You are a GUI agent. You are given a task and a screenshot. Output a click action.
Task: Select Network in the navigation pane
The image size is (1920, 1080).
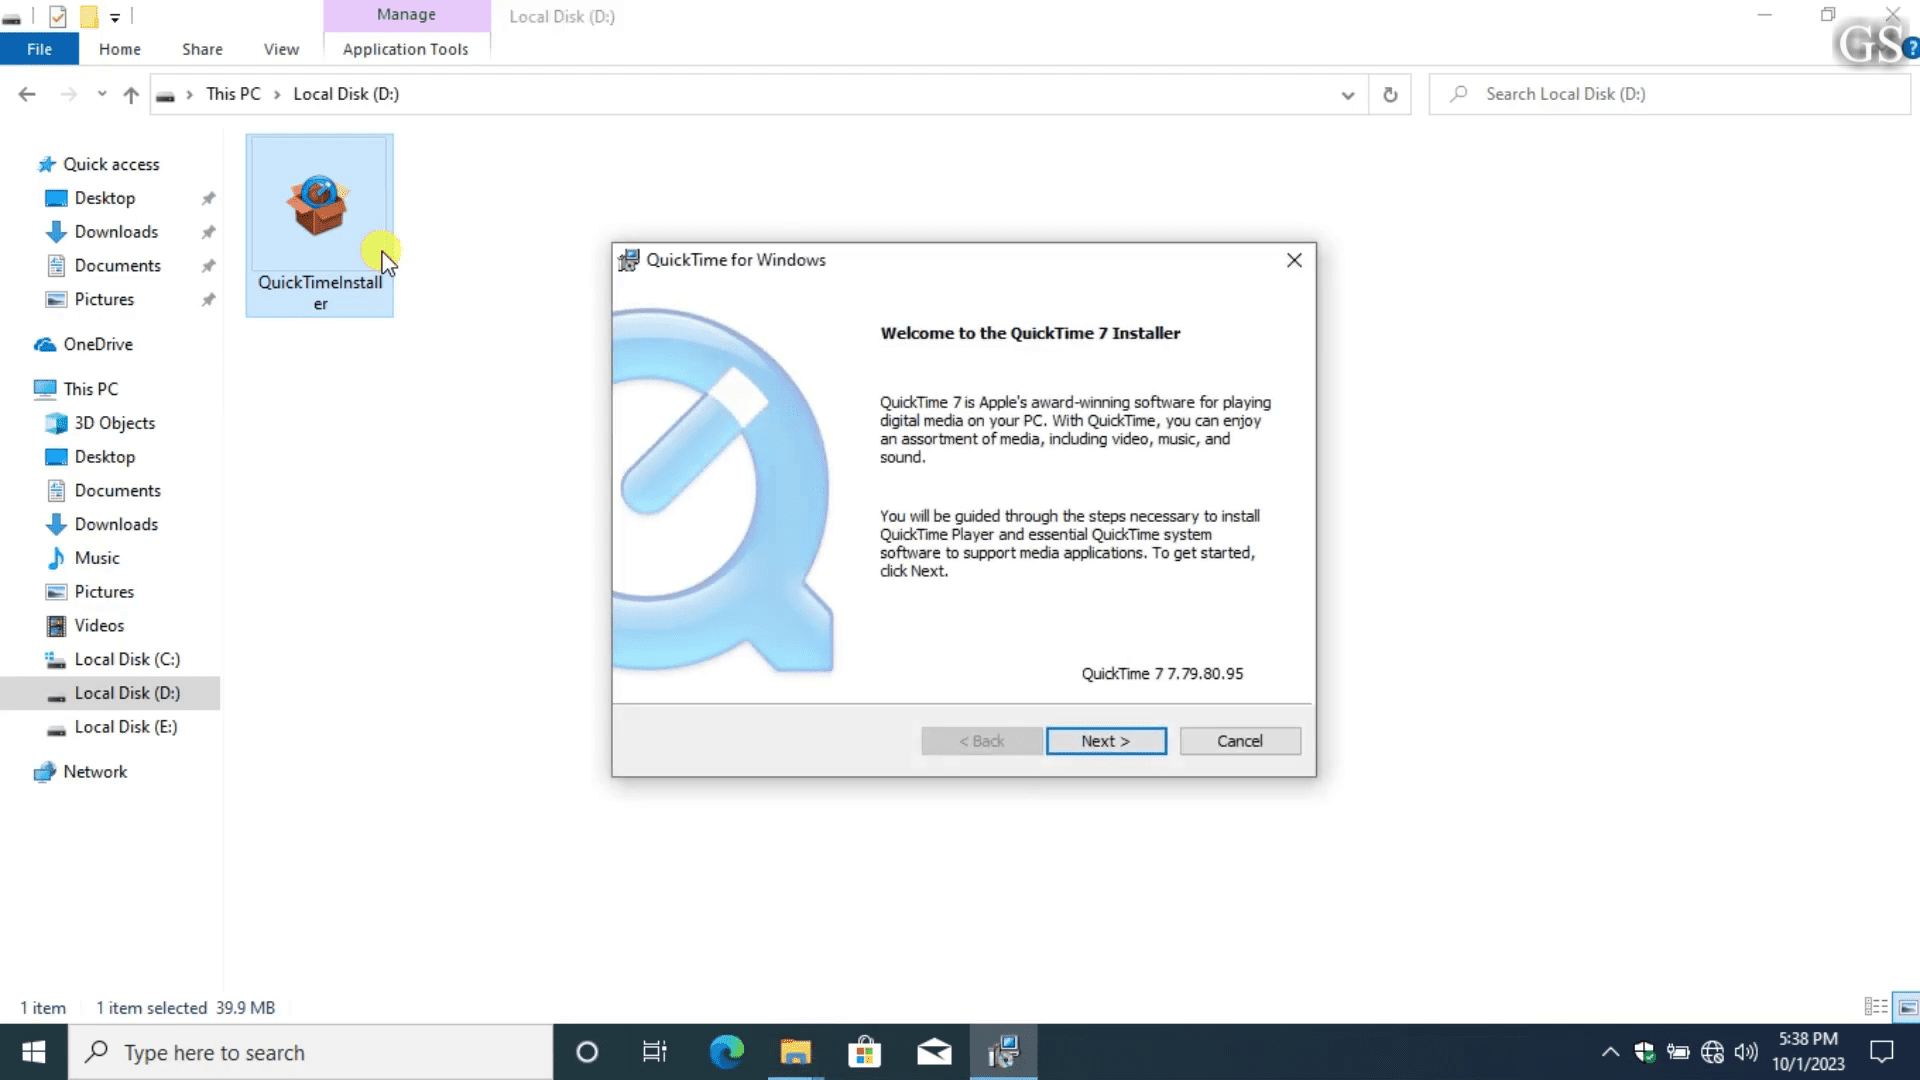95,772
